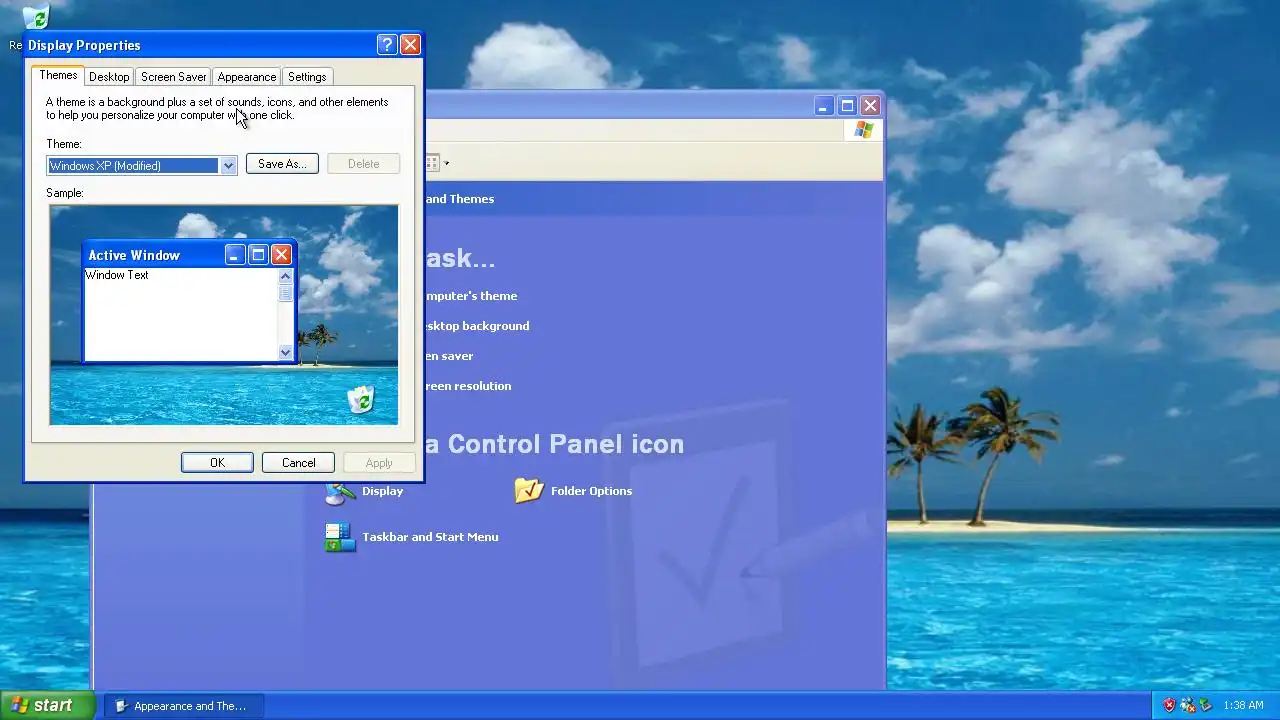1280x720 pixels.
Task: Choose the desktop background task link
Action: tap(477, 326)
